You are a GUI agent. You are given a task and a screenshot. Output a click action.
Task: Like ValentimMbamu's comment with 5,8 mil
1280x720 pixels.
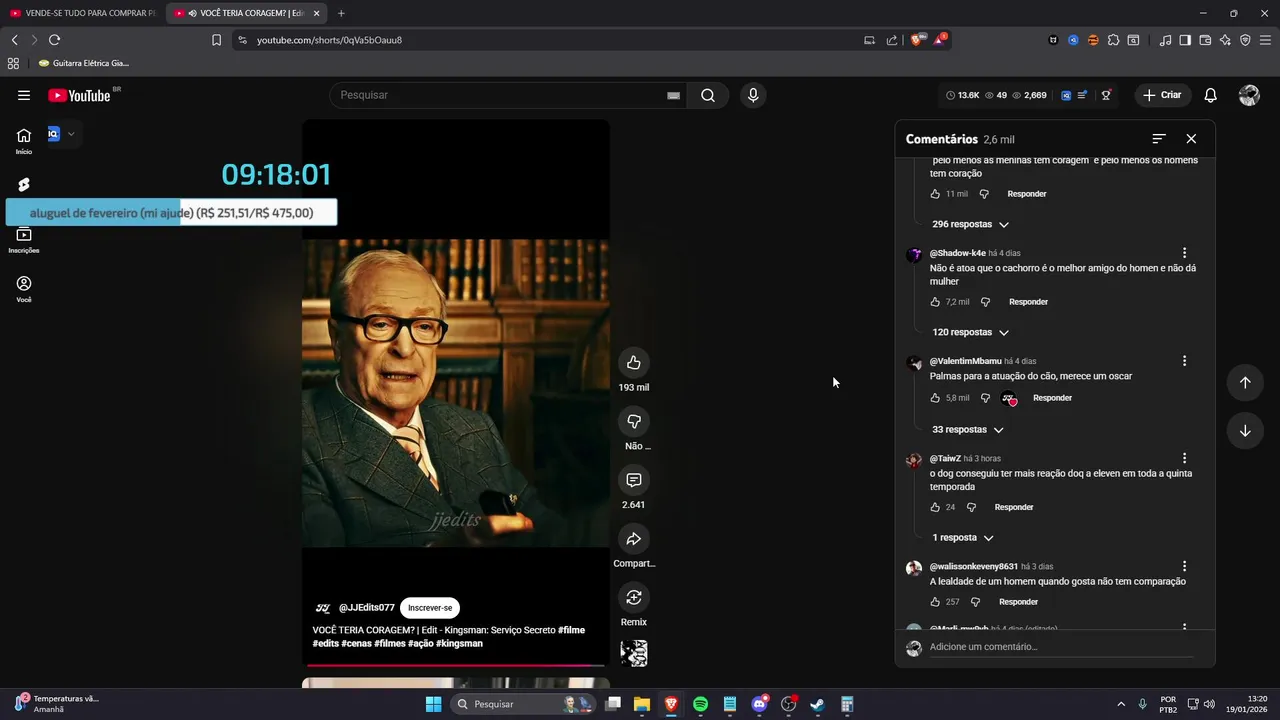coord(935,398)
